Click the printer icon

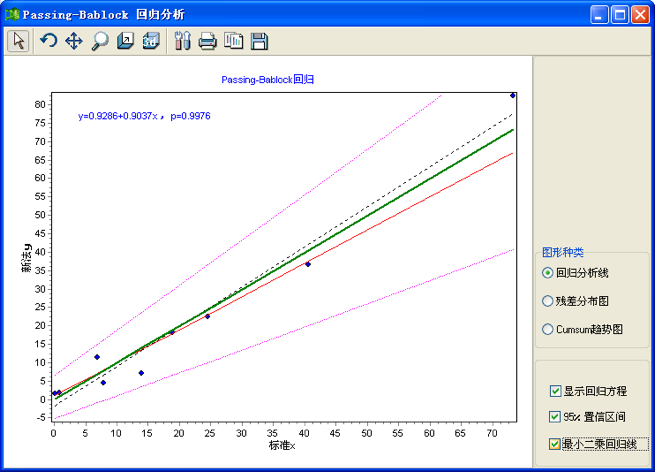[x=208, y=41]
